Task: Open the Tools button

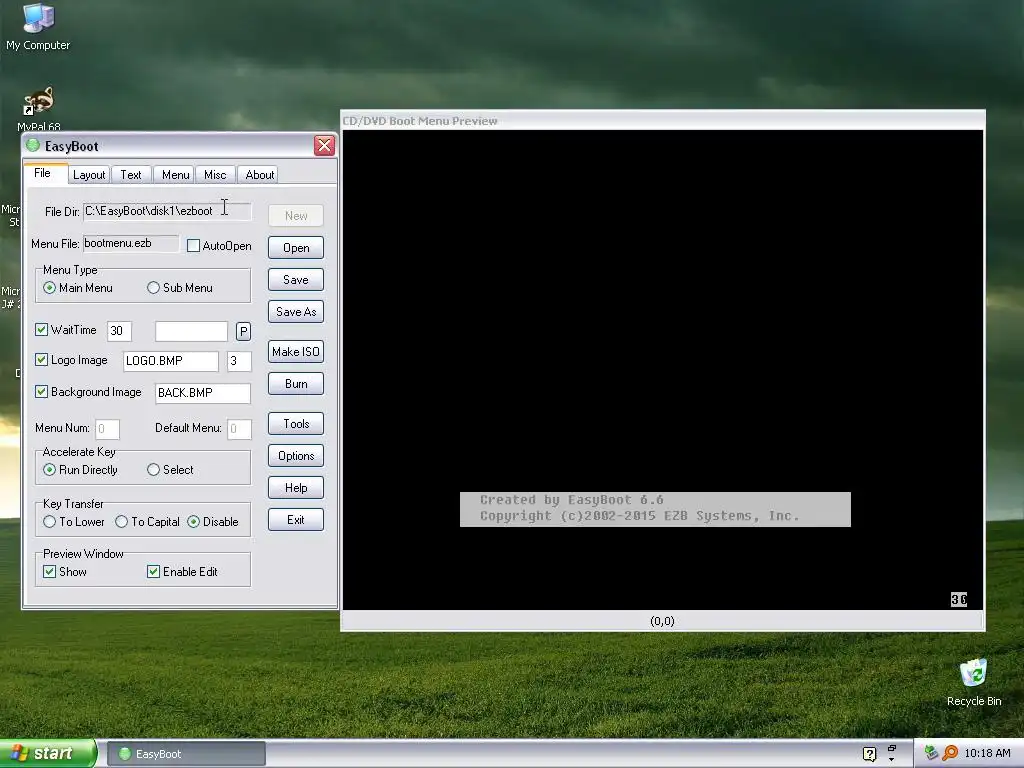Action: [x=296, y=424]
